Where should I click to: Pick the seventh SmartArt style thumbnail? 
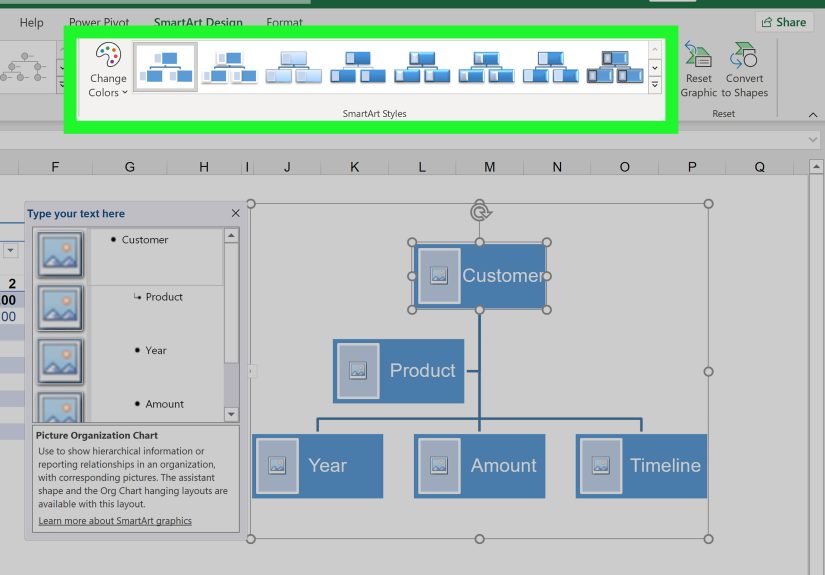[550, 67]
